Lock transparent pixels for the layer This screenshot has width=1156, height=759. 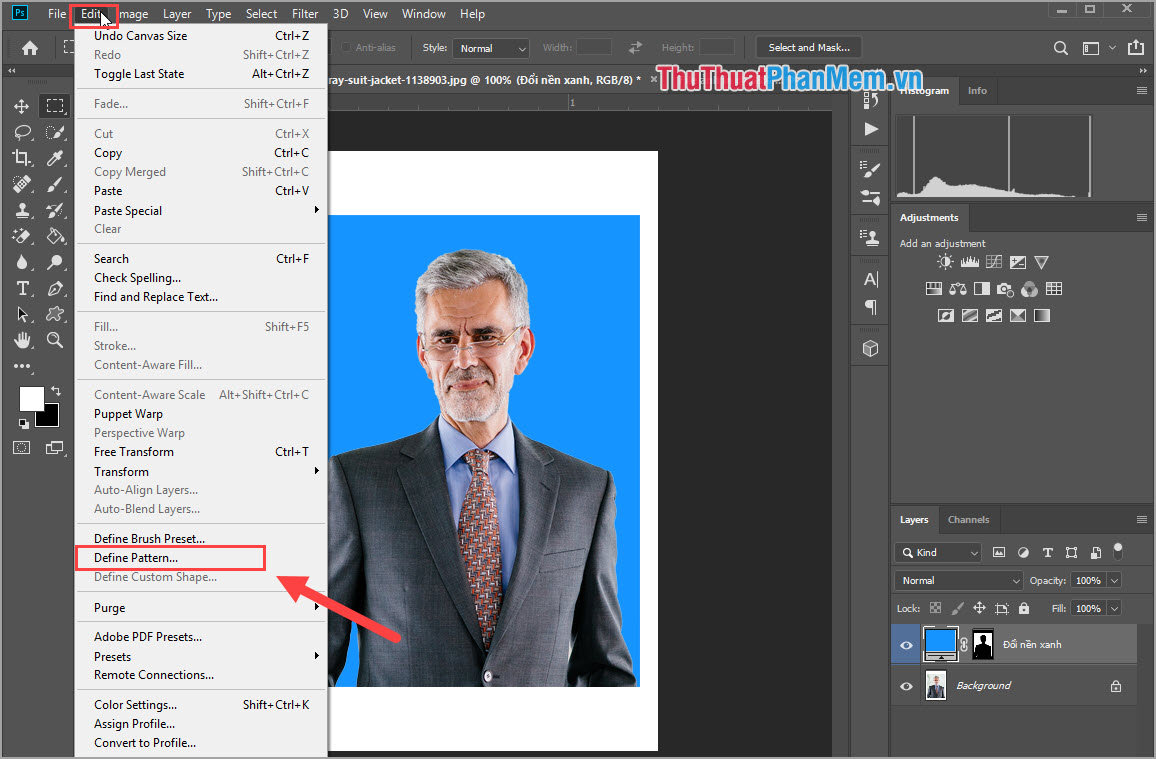pos(934,607)
